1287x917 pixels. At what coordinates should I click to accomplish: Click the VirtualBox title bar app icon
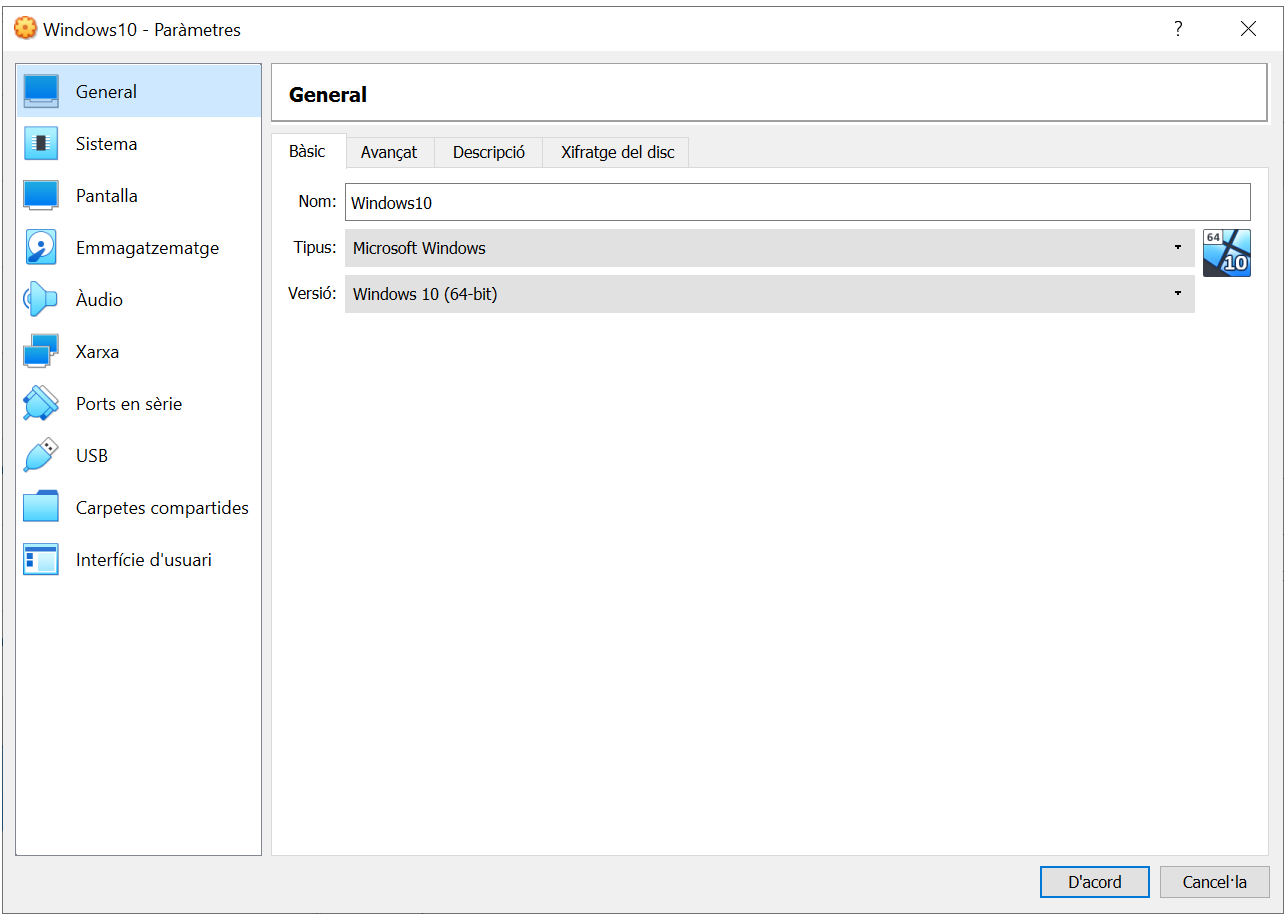click(25, 29)
